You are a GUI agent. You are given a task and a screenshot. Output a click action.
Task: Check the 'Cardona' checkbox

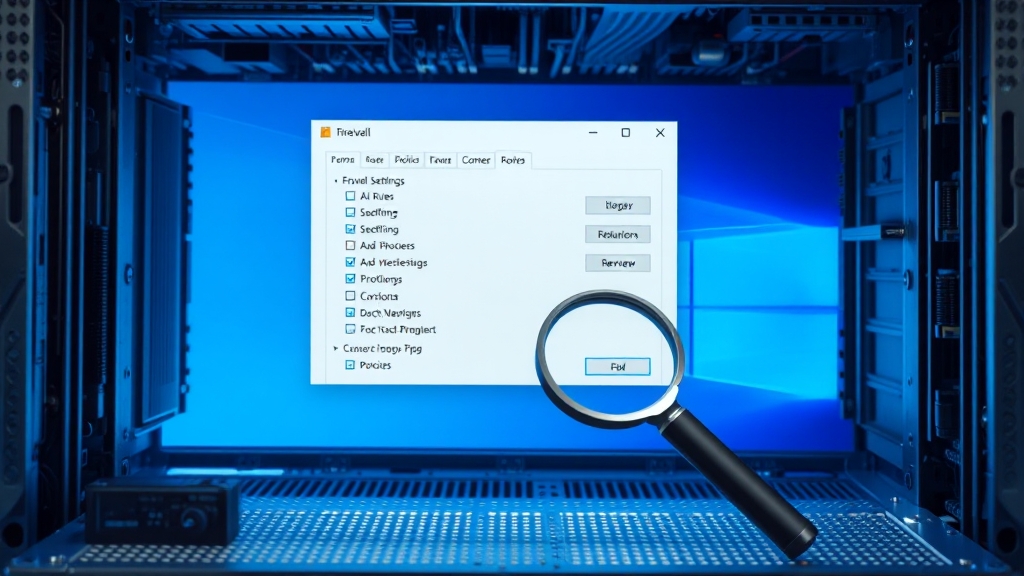351,296
